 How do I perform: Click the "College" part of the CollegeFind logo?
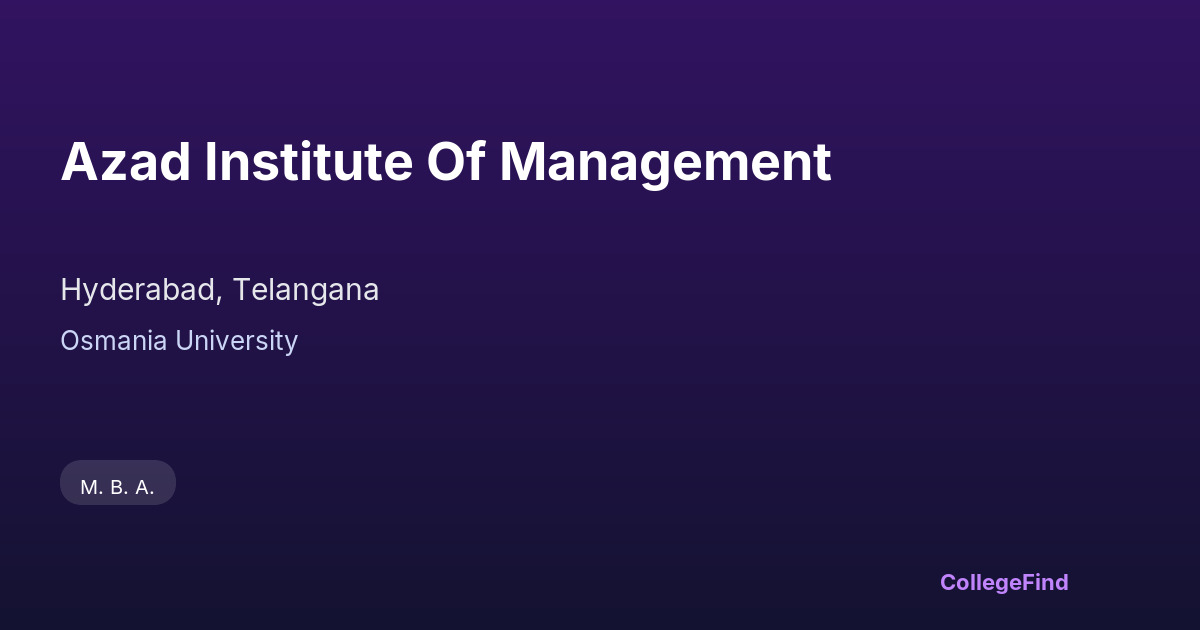coord(984,582)
